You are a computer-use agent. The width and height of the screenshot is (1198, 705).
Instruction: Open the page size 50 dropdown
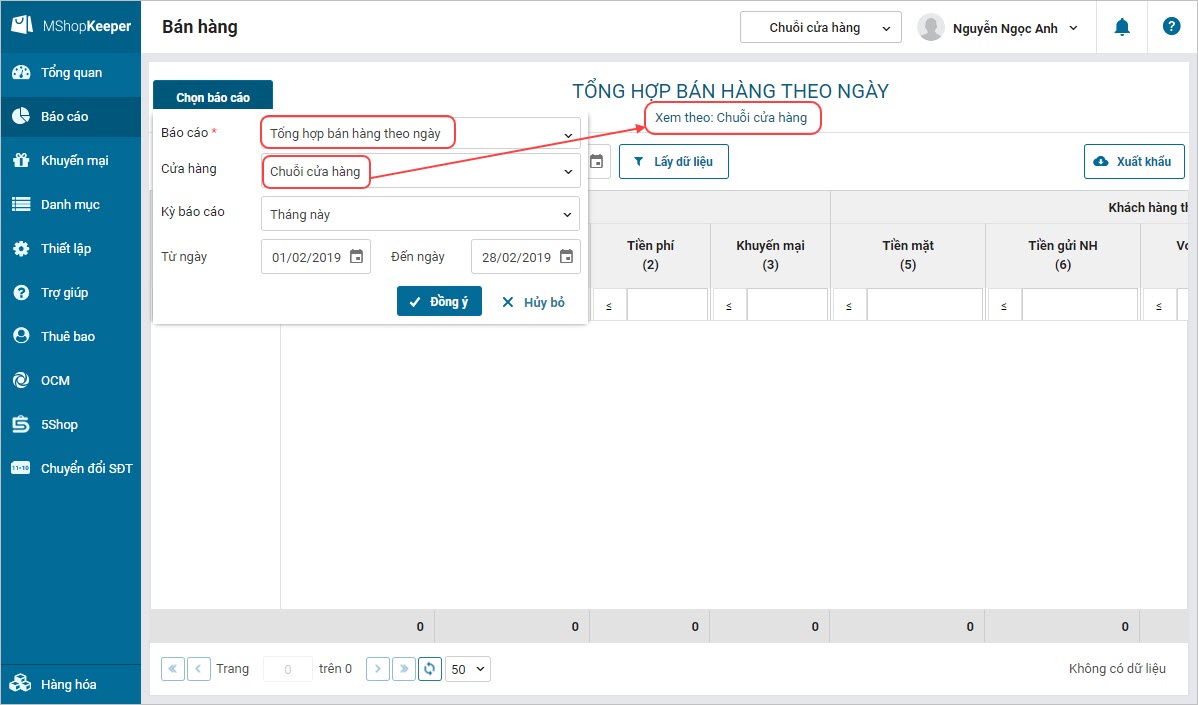(468, 669)
